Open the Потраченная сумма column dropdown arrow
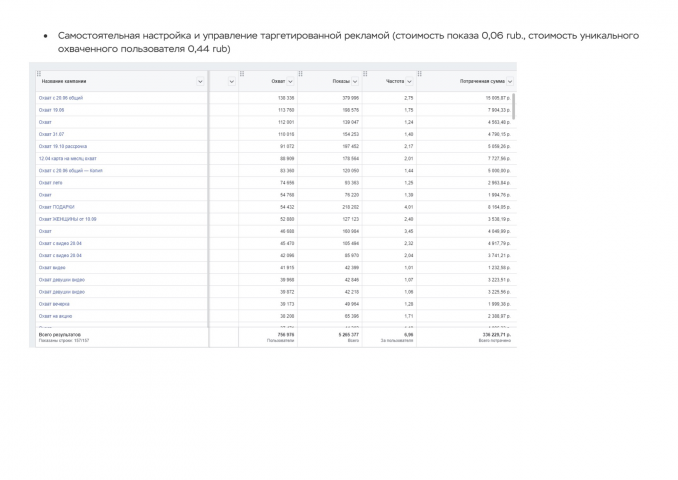The width and height of the screenshot is (678, 480). click(510, 81)
